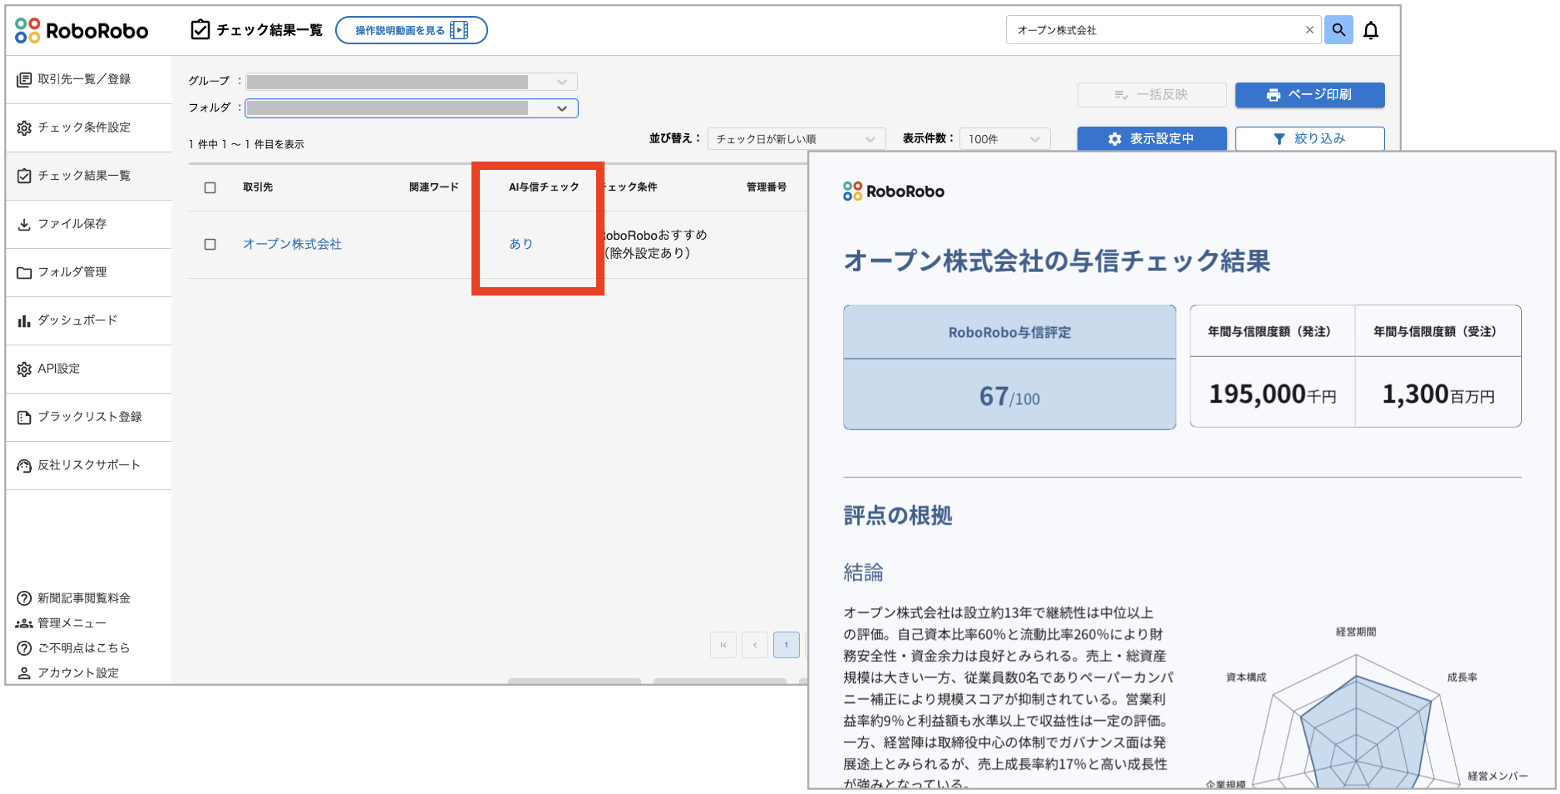Click the 表示設定中 button
The image size is (1560, 794).
pyautogui.click(x=1152, y=139)
